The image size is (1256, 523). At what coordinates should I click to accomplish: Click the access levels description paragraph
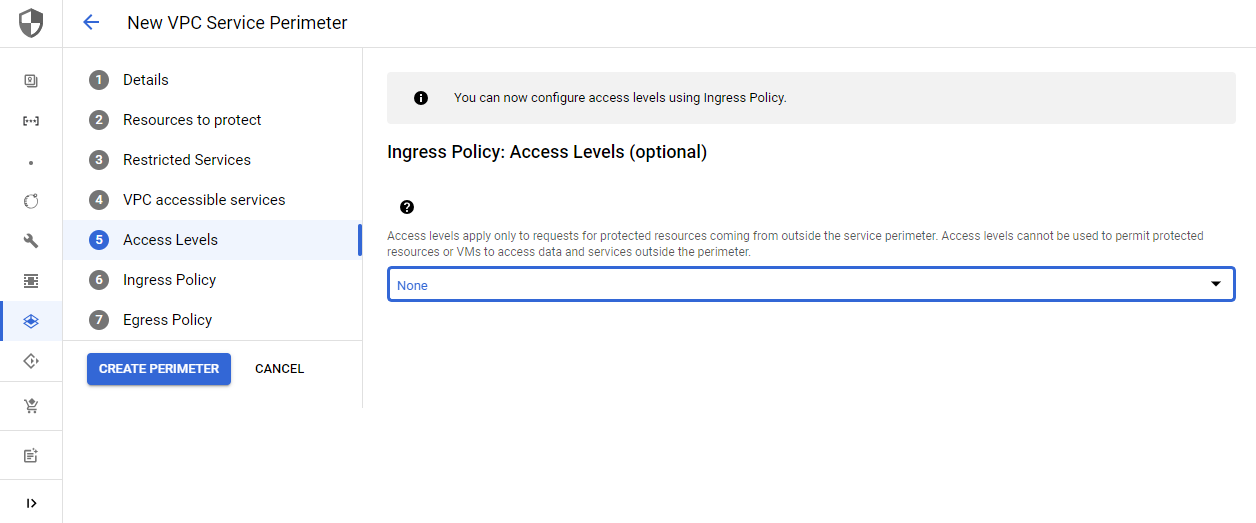(795, 244)
